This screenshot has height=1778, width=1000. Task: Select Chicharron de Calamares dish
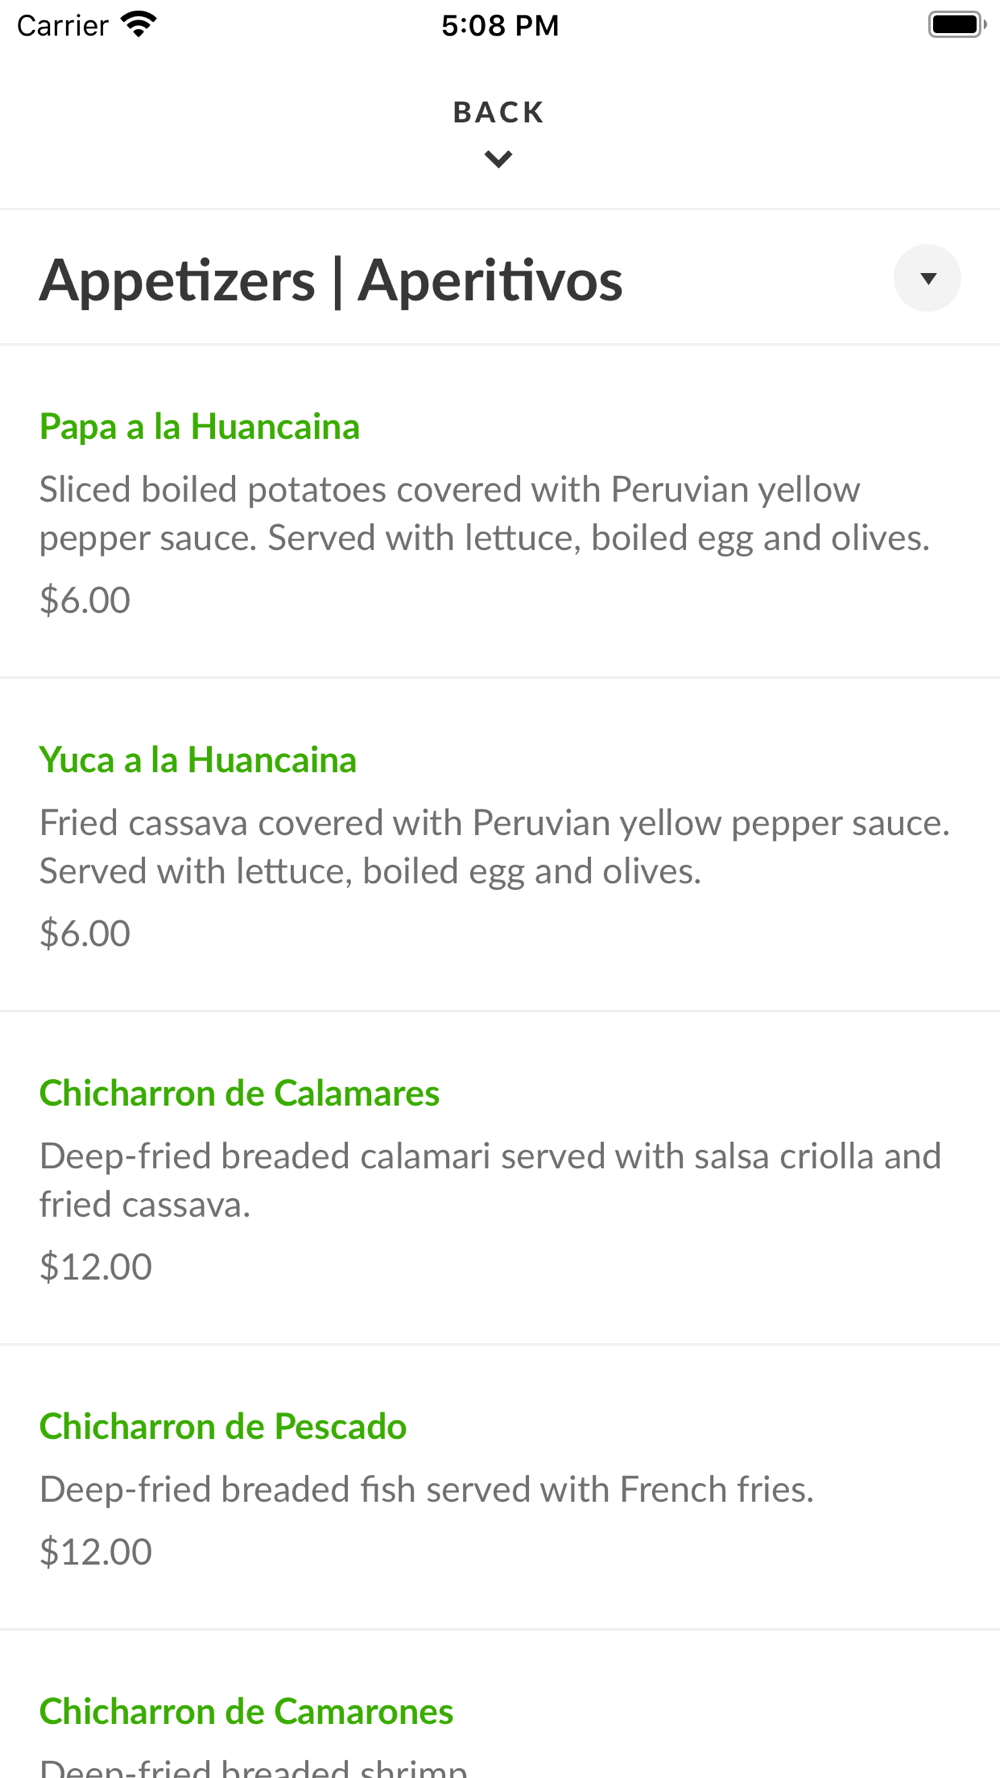239,1093
